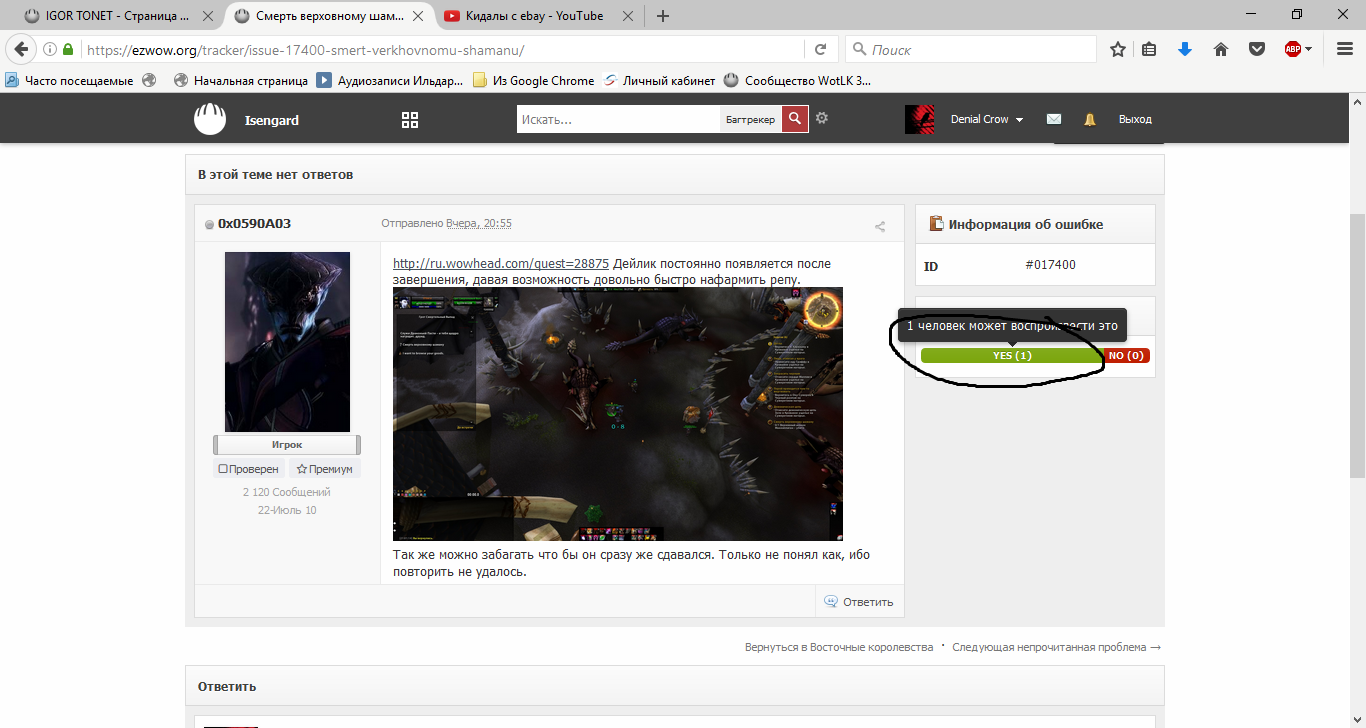The image size is (1366, 728).
Task: Open Следующая непрочитанная проблема link
Action: (x=1057, y=647)
